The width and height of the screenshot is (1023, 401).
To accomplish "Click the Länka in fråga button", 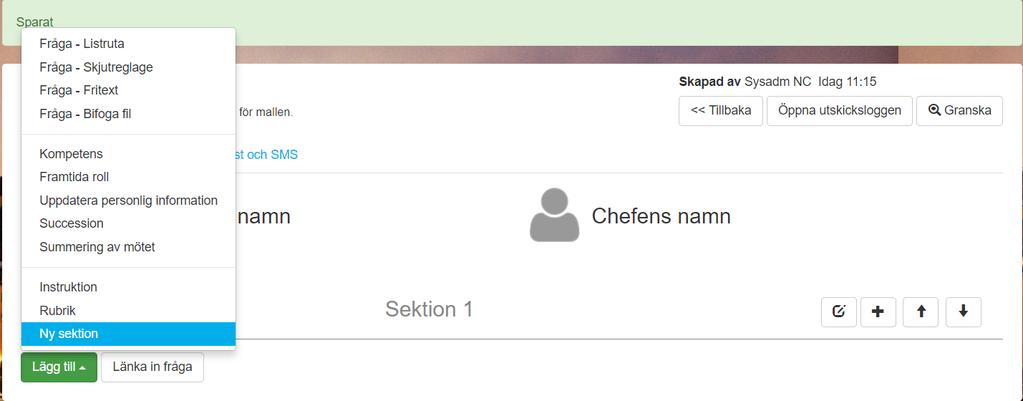I will (x=152, y=367).
